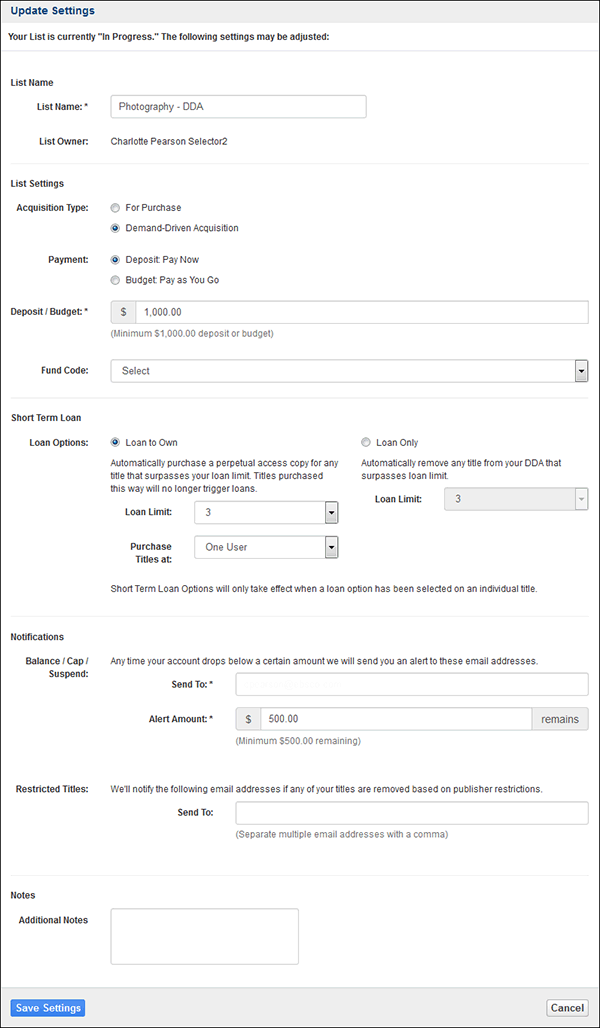Screen dimensions: 600x1028
Task: Click the Save Settings button
Action: point(48,1008)
